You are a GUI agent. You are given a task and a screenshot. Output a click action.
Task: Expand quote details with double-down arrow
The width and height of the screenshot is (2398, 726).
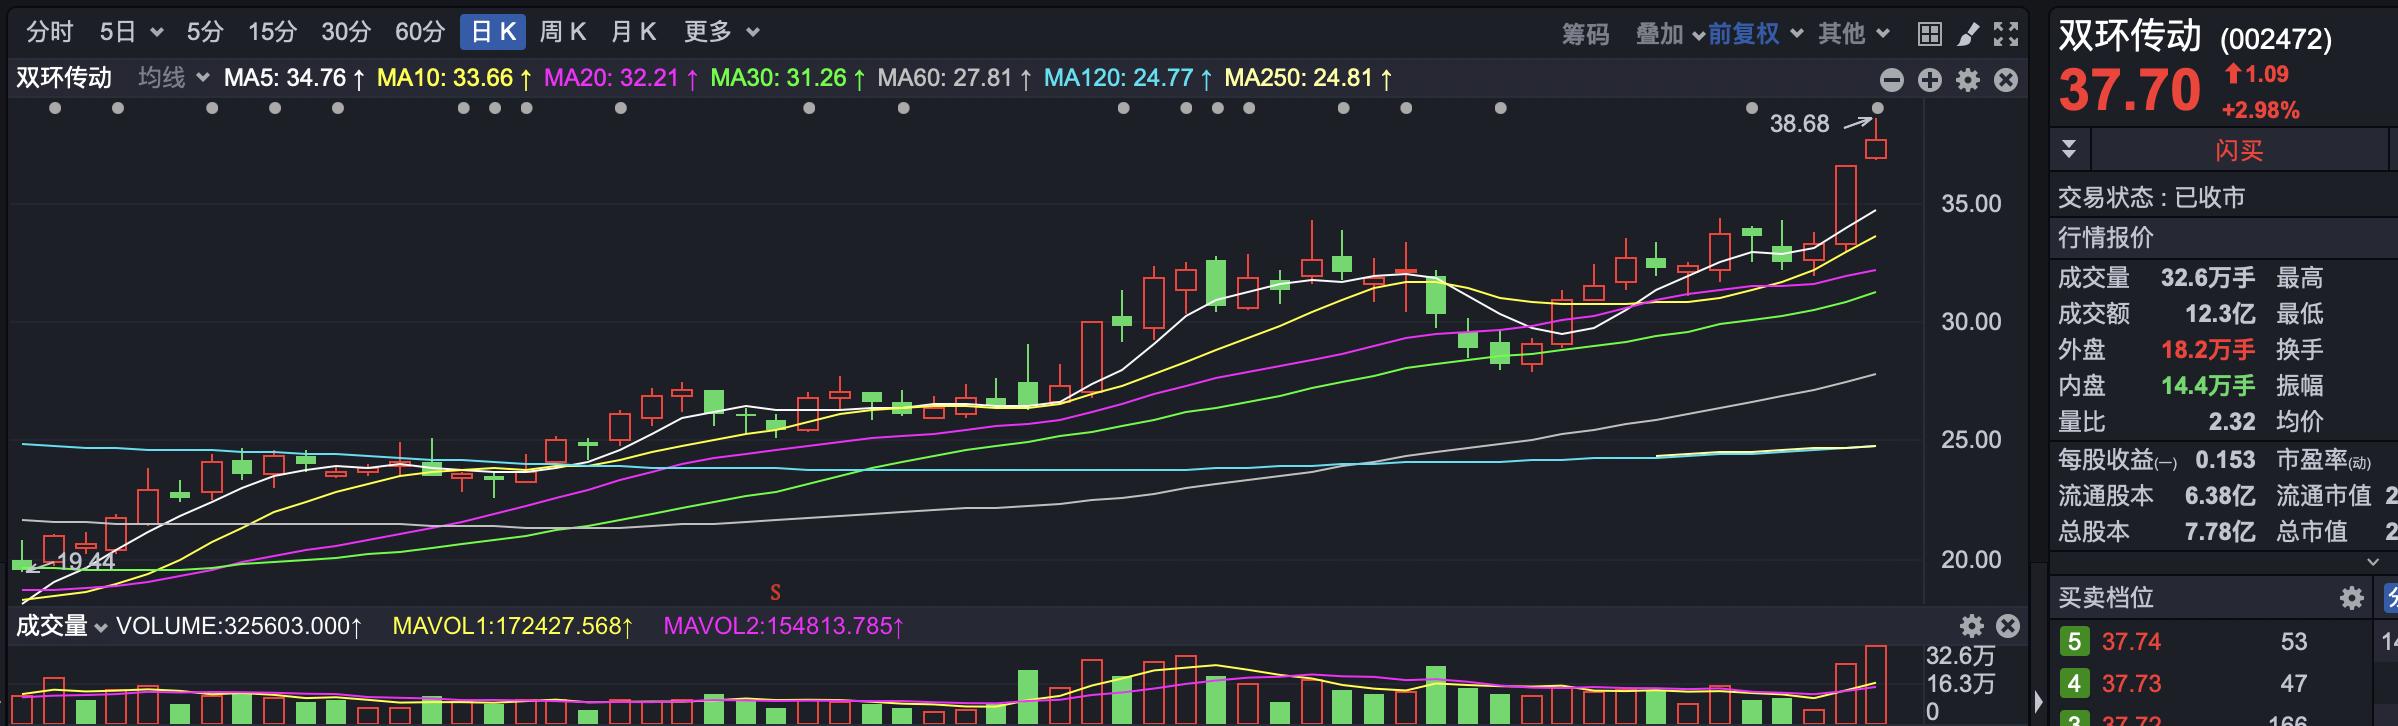[2069, 150]
